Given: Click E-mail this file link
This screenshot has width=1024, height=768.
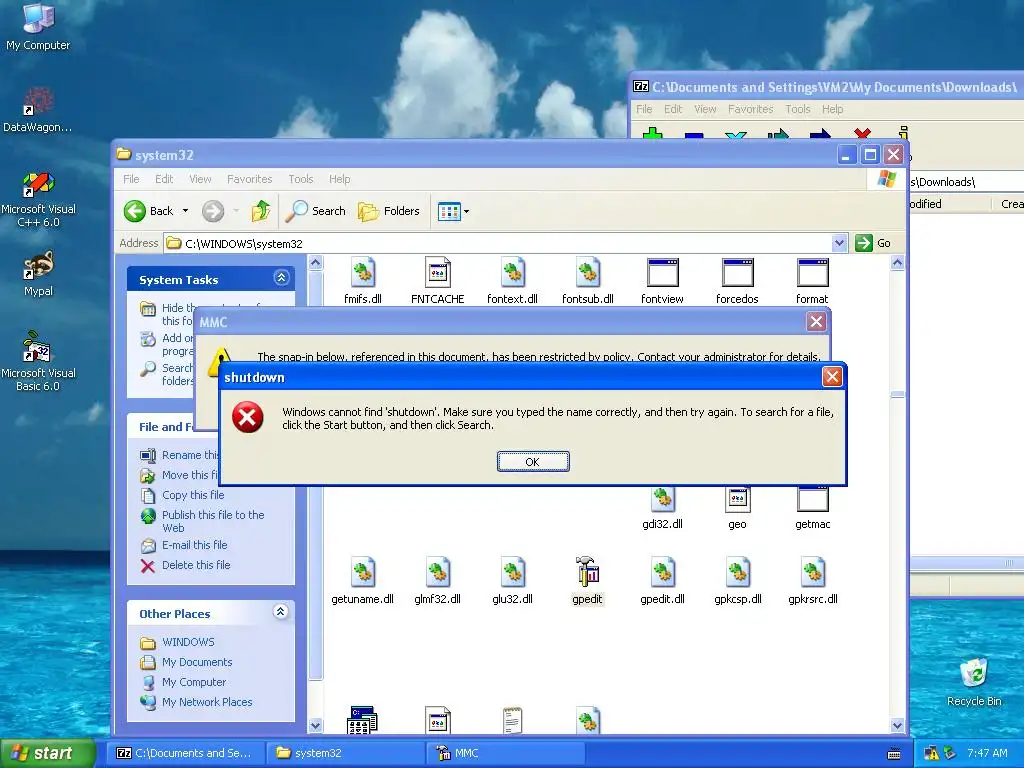Looking at the screenshot, I should coord(195,545).
